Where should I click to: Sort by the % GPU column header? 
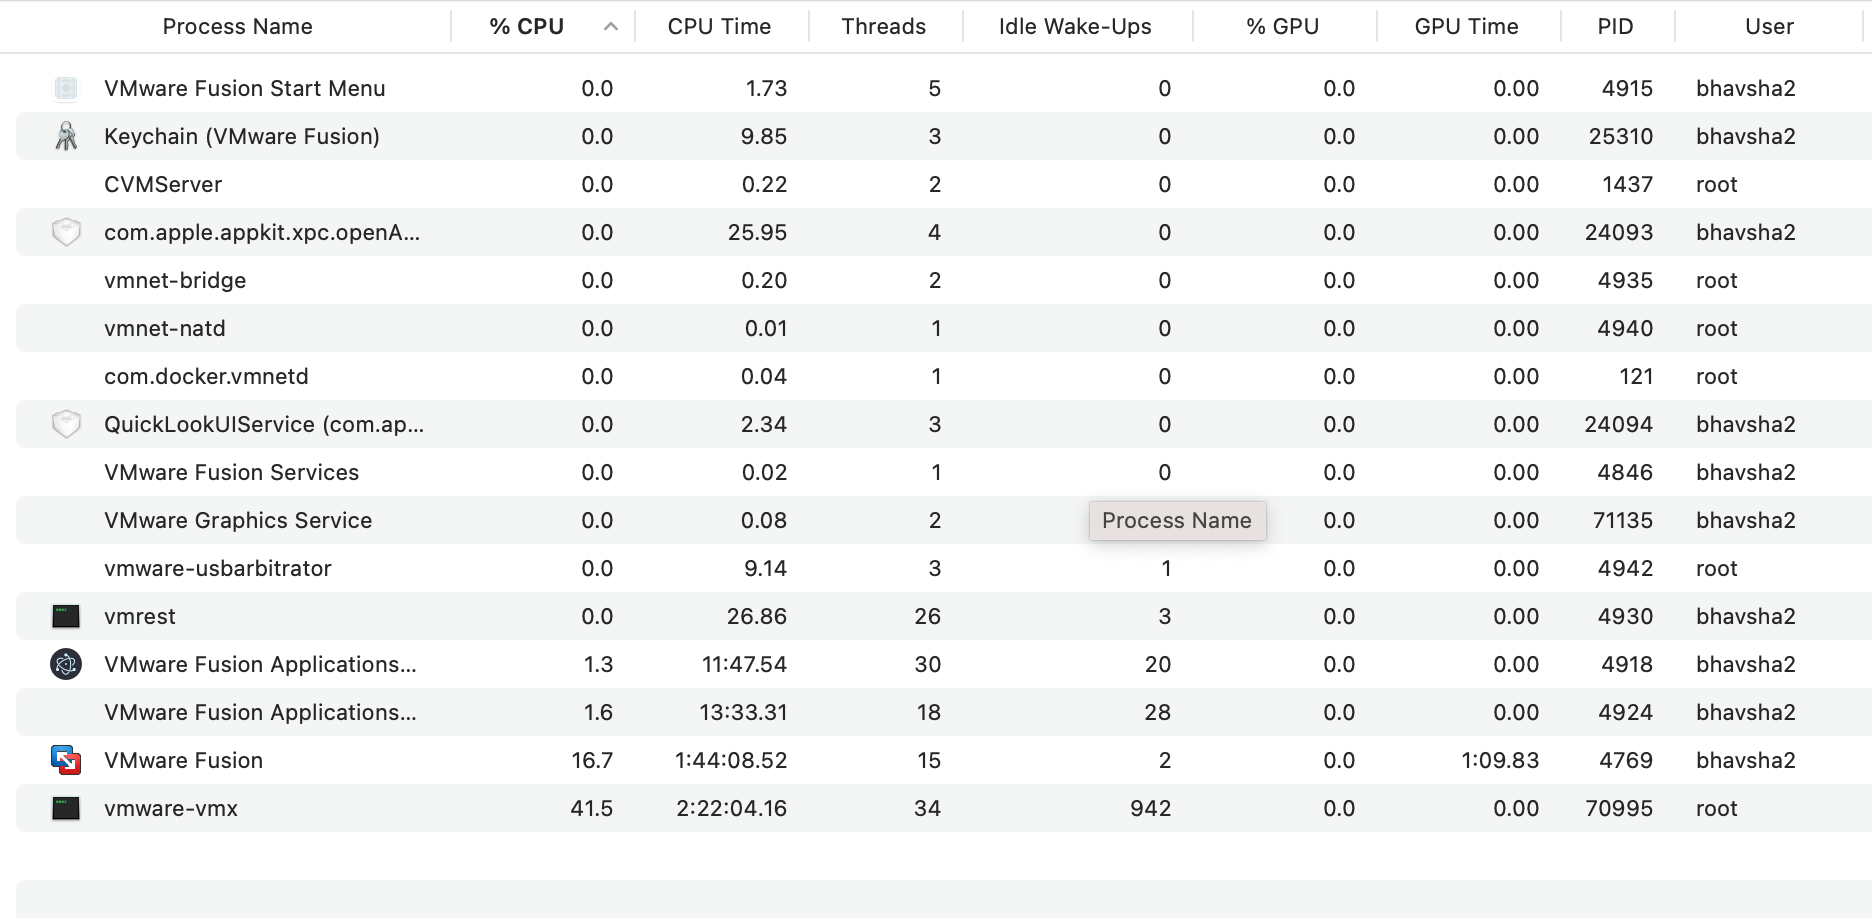click(1282, 27)
